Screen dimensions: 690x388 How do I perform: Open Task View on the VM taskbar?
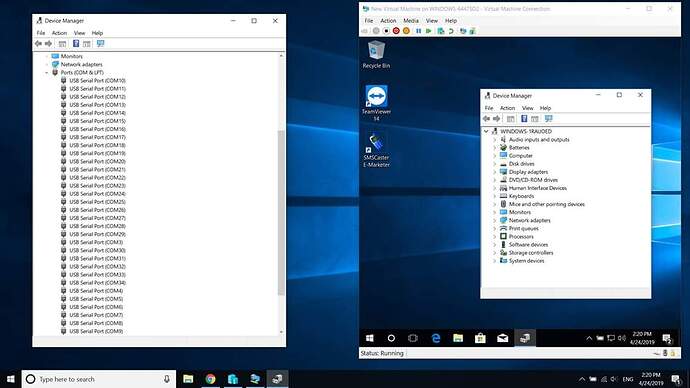pos(413,338)
